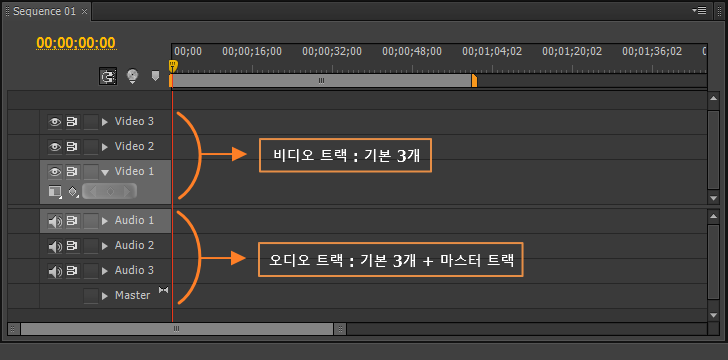The height and width of the screenshot is (360, 728).
Task: Select the Video 2 track label
Action: tap(134, 147)
